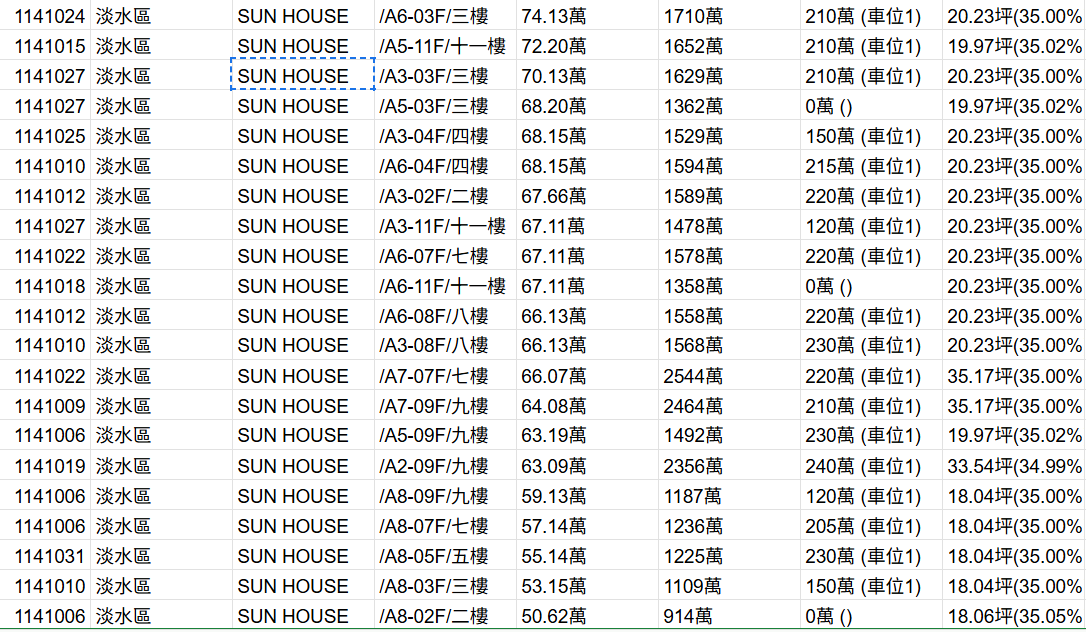Click the 1362萬 cell
The height and width of the screenshot is (632, 1086).
coord(729,105)
